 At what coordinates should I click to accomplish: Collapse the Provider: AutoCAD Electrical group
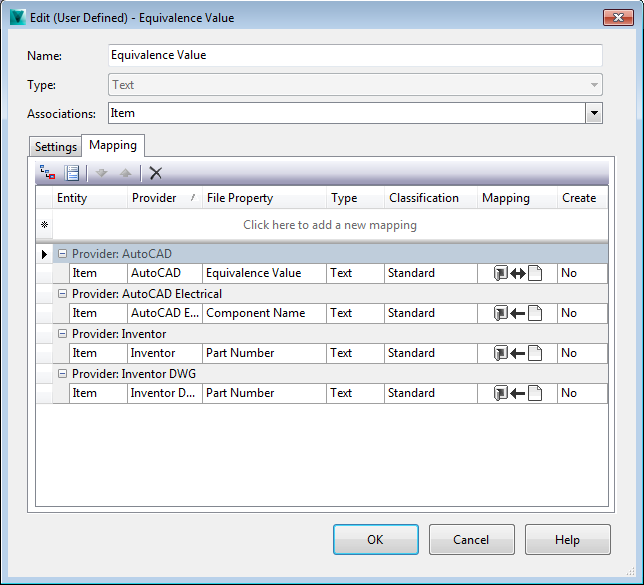pos(62,293)
